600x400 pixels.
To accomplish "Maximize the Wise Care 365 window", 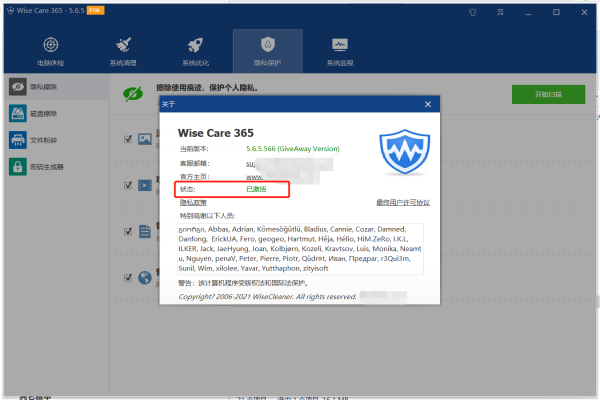I will tap(556, 12).
